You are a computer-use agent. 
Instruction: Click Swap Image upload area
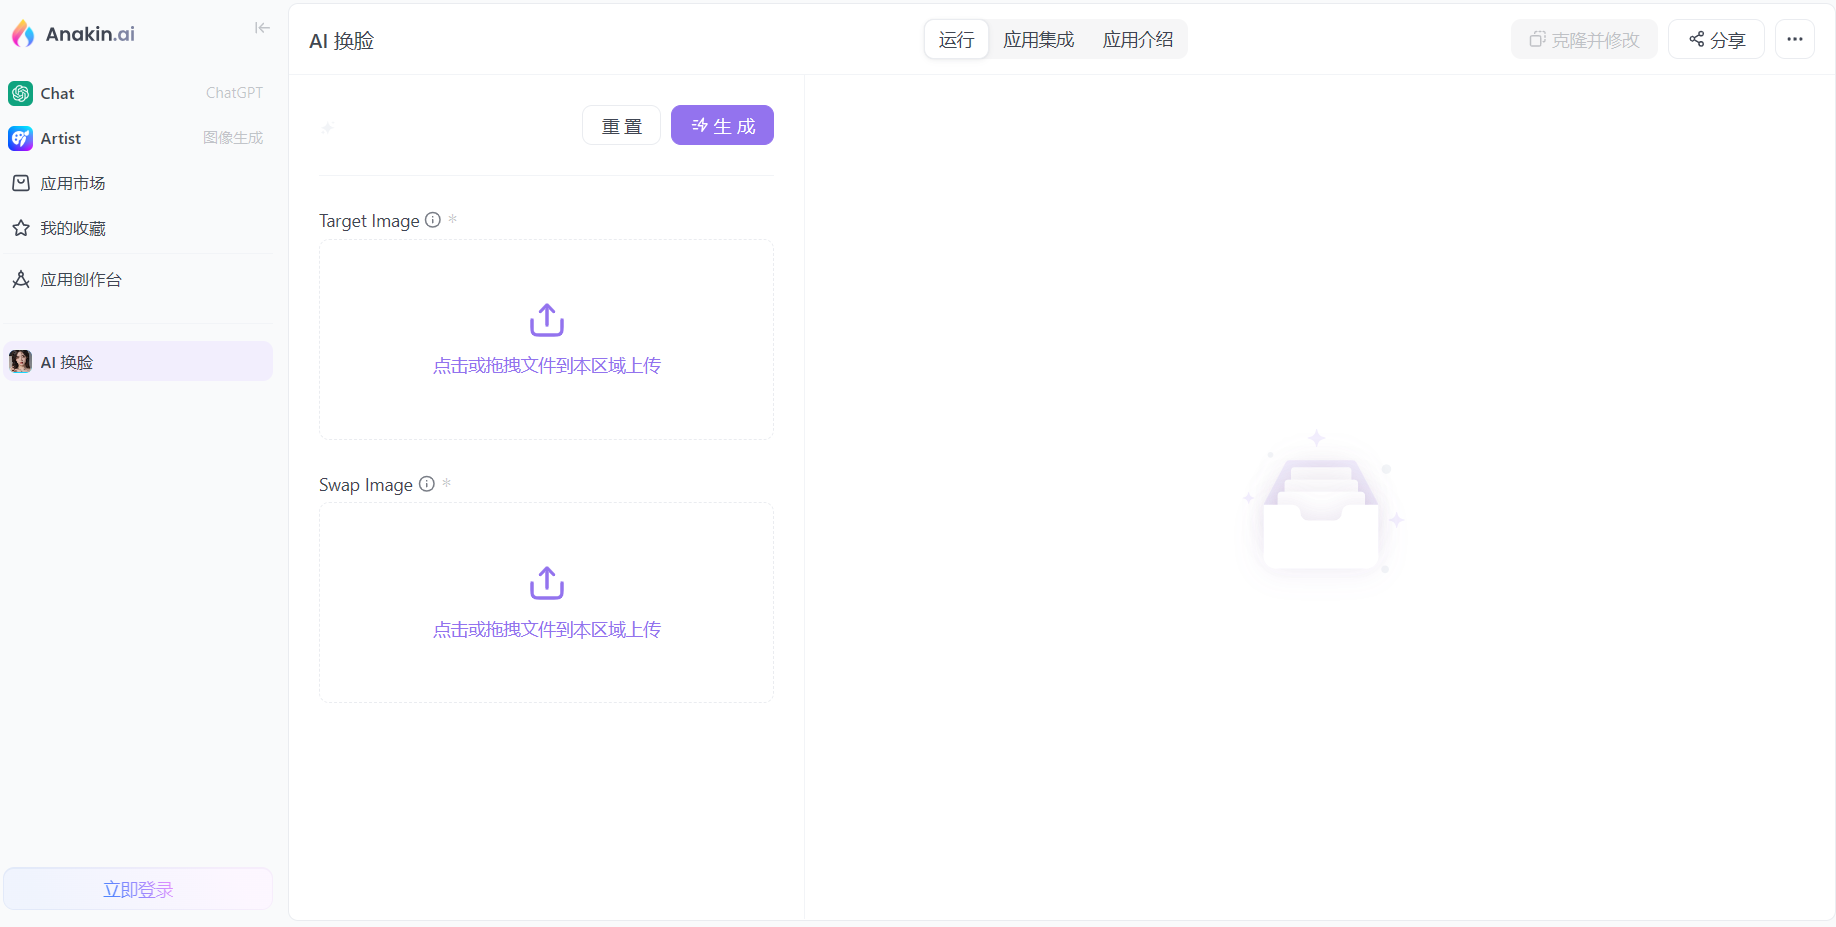(x=546, y=603)
